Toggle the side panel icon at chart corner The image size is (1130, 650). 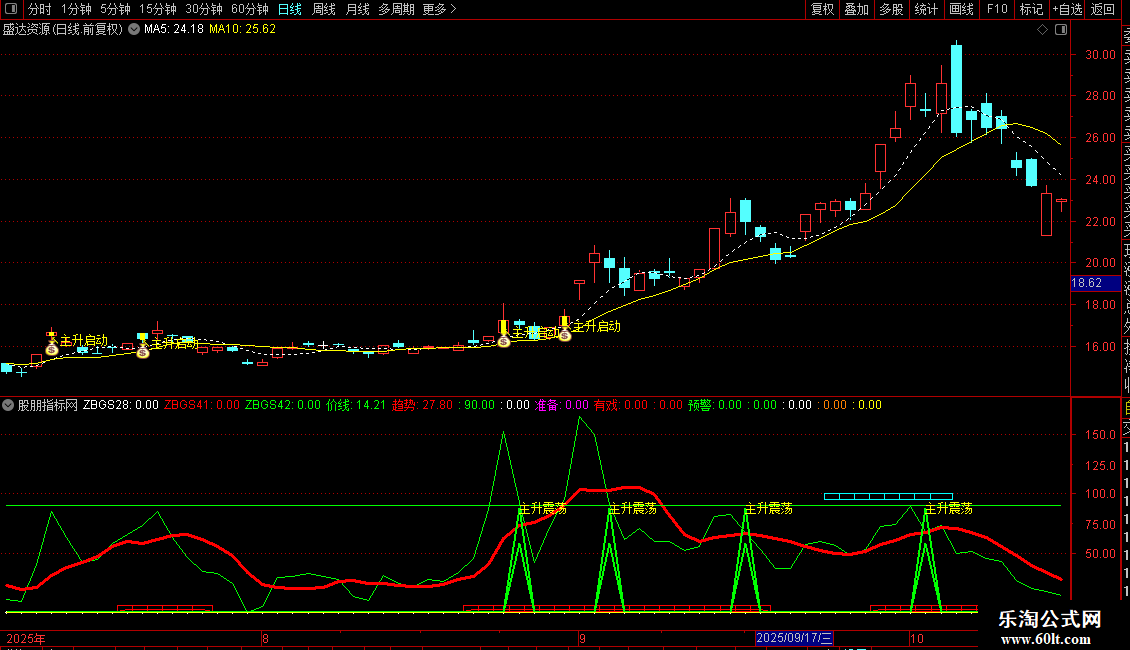click(x=1061, y=29)
